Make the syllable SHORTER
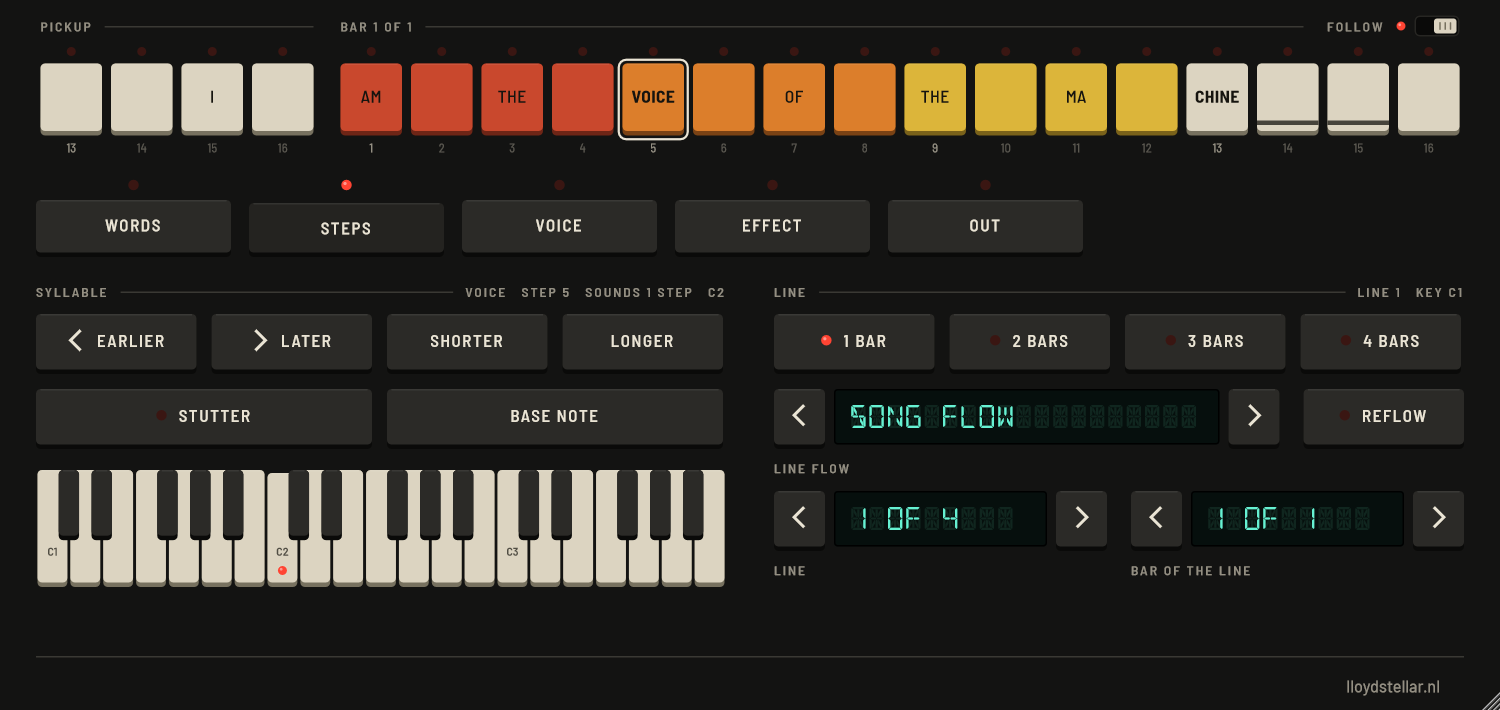Screen dimensions: 1500x710 467,341
